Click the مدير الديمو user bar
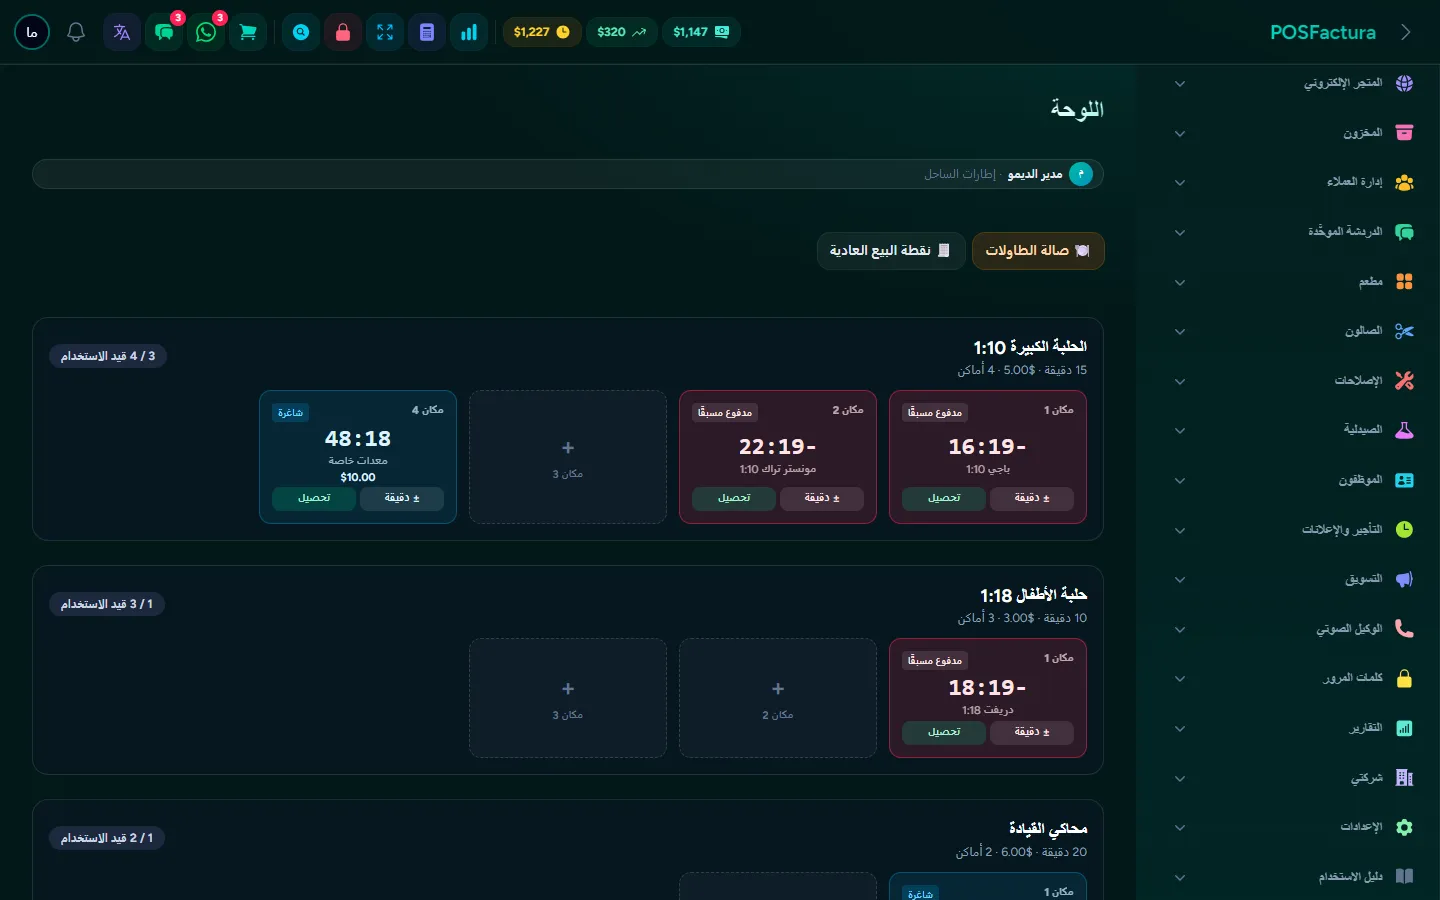This screenshot has height=900, width=1440. [568, 174]
